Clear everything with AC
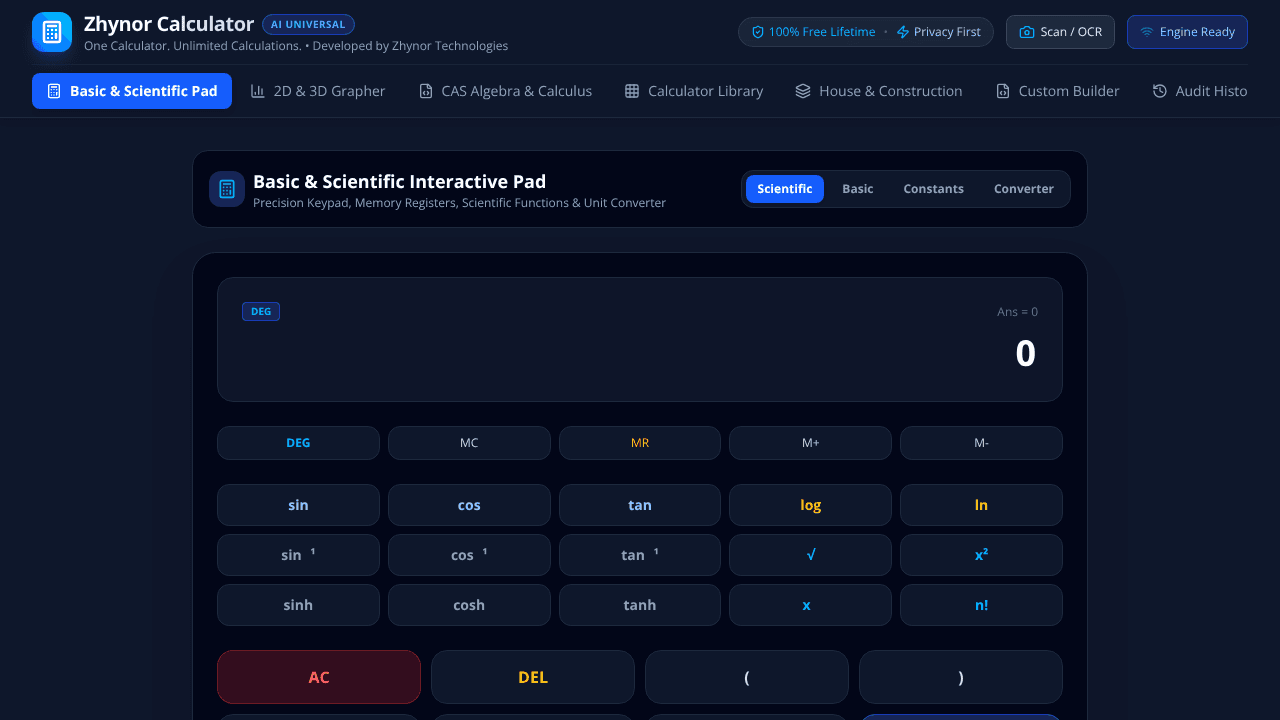 tap(319, 677)
